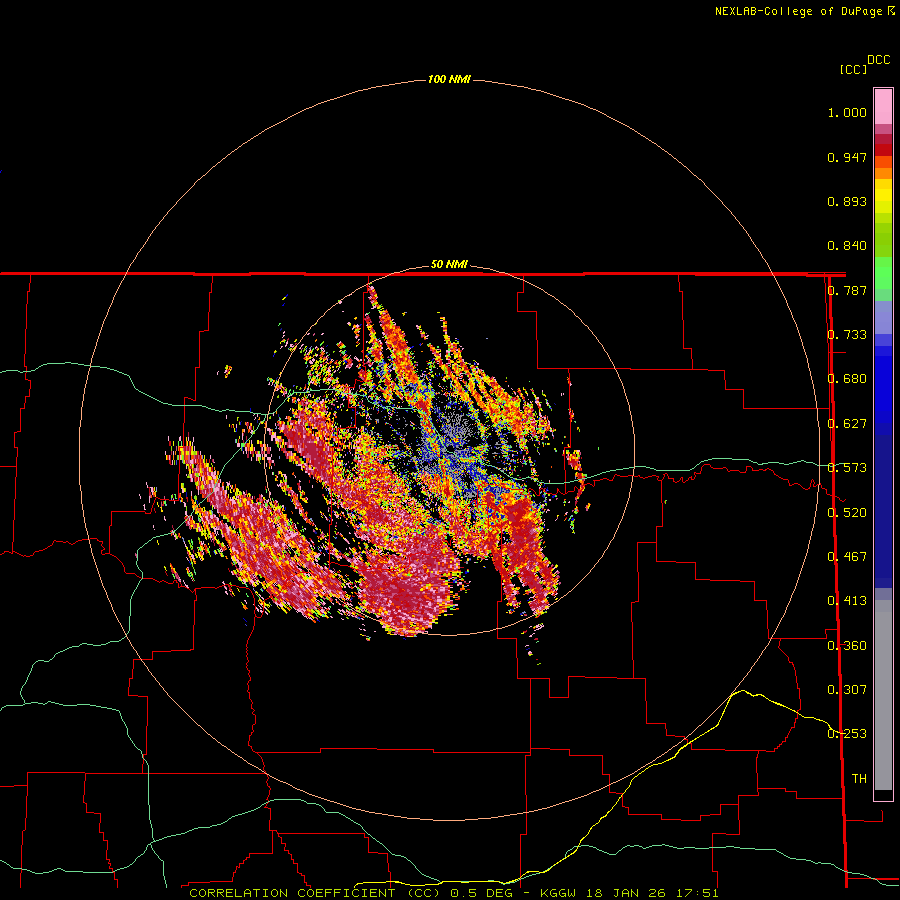Click the 0.733 scale value
This screenshot has width=900, height=900.
click(847, 335)
